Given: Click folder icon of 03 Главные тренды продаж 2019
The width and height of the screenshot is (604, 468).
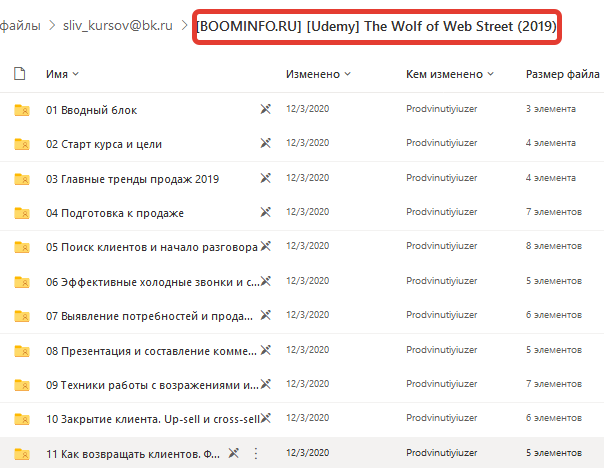Looking at the screenshot, I should [22, 179].
